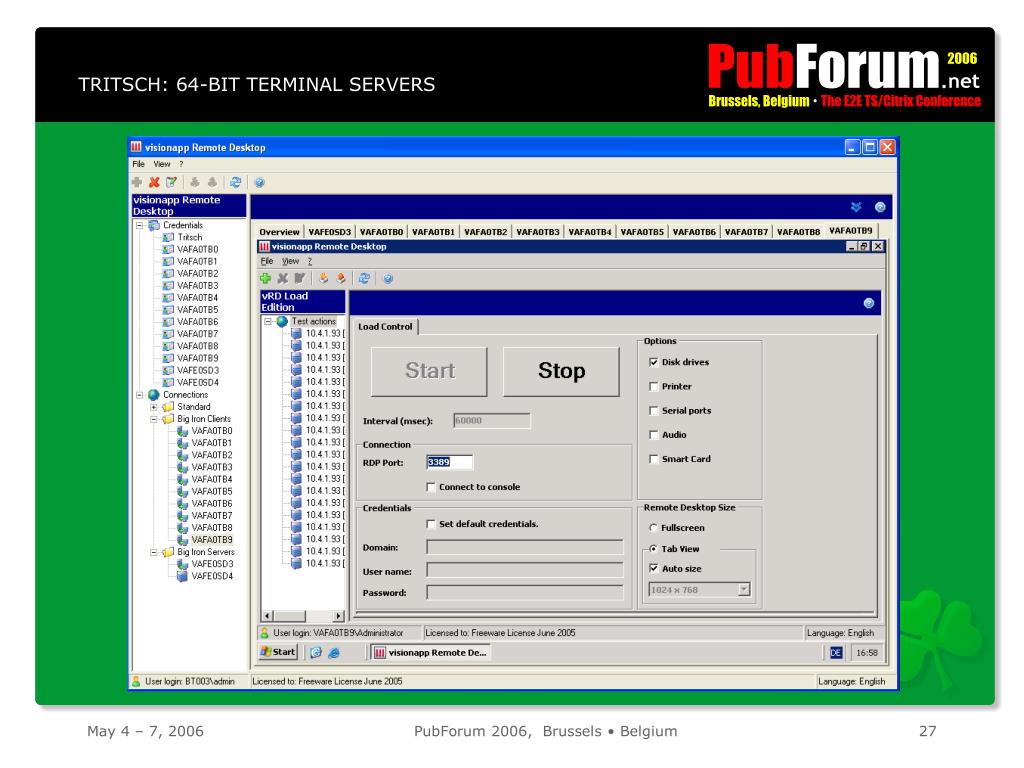Image resolution: width=1024 pixels, height=768 pixels.
Task: Click the Big Iron Servers folder icon
Action: point(168,552)
